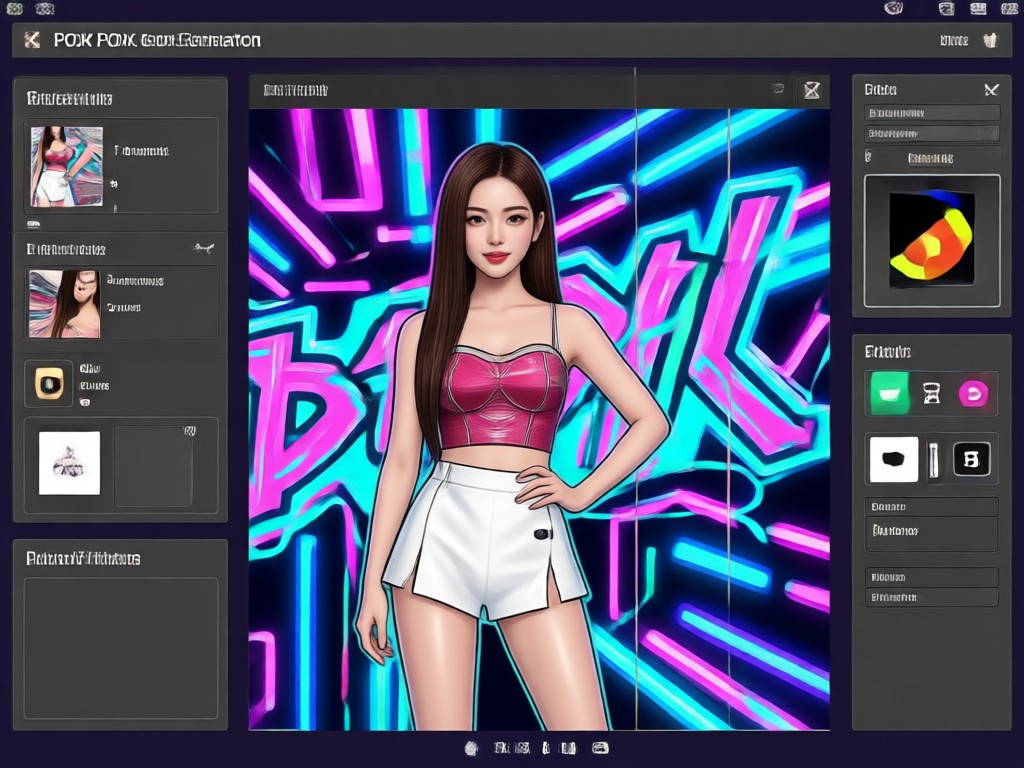Image resolution: width=1024 pixels, height=768 pixels.
Task: Click the second field with the lighter right end
Action: click(932, 133)
